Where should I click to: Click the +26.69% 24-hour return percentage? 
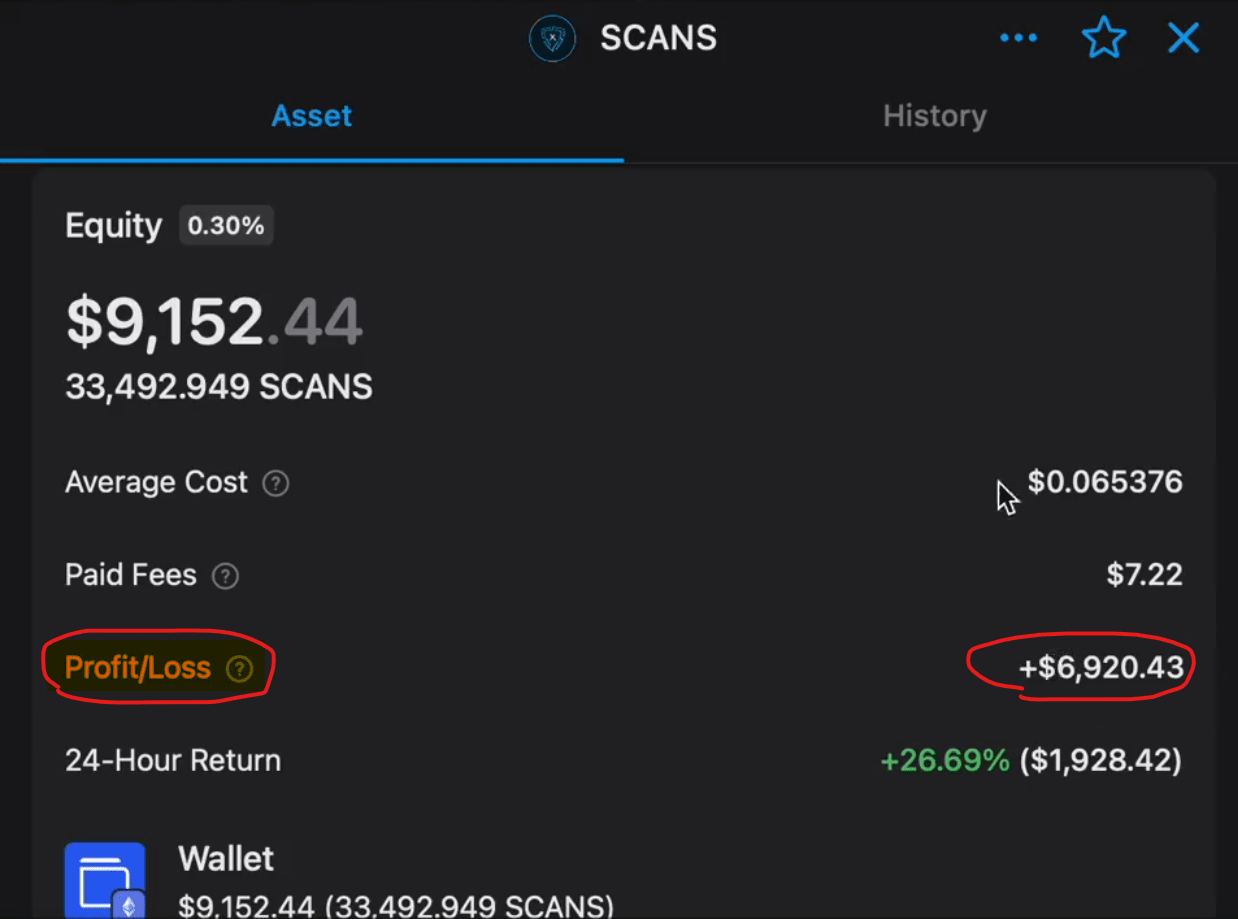(944, 761)
